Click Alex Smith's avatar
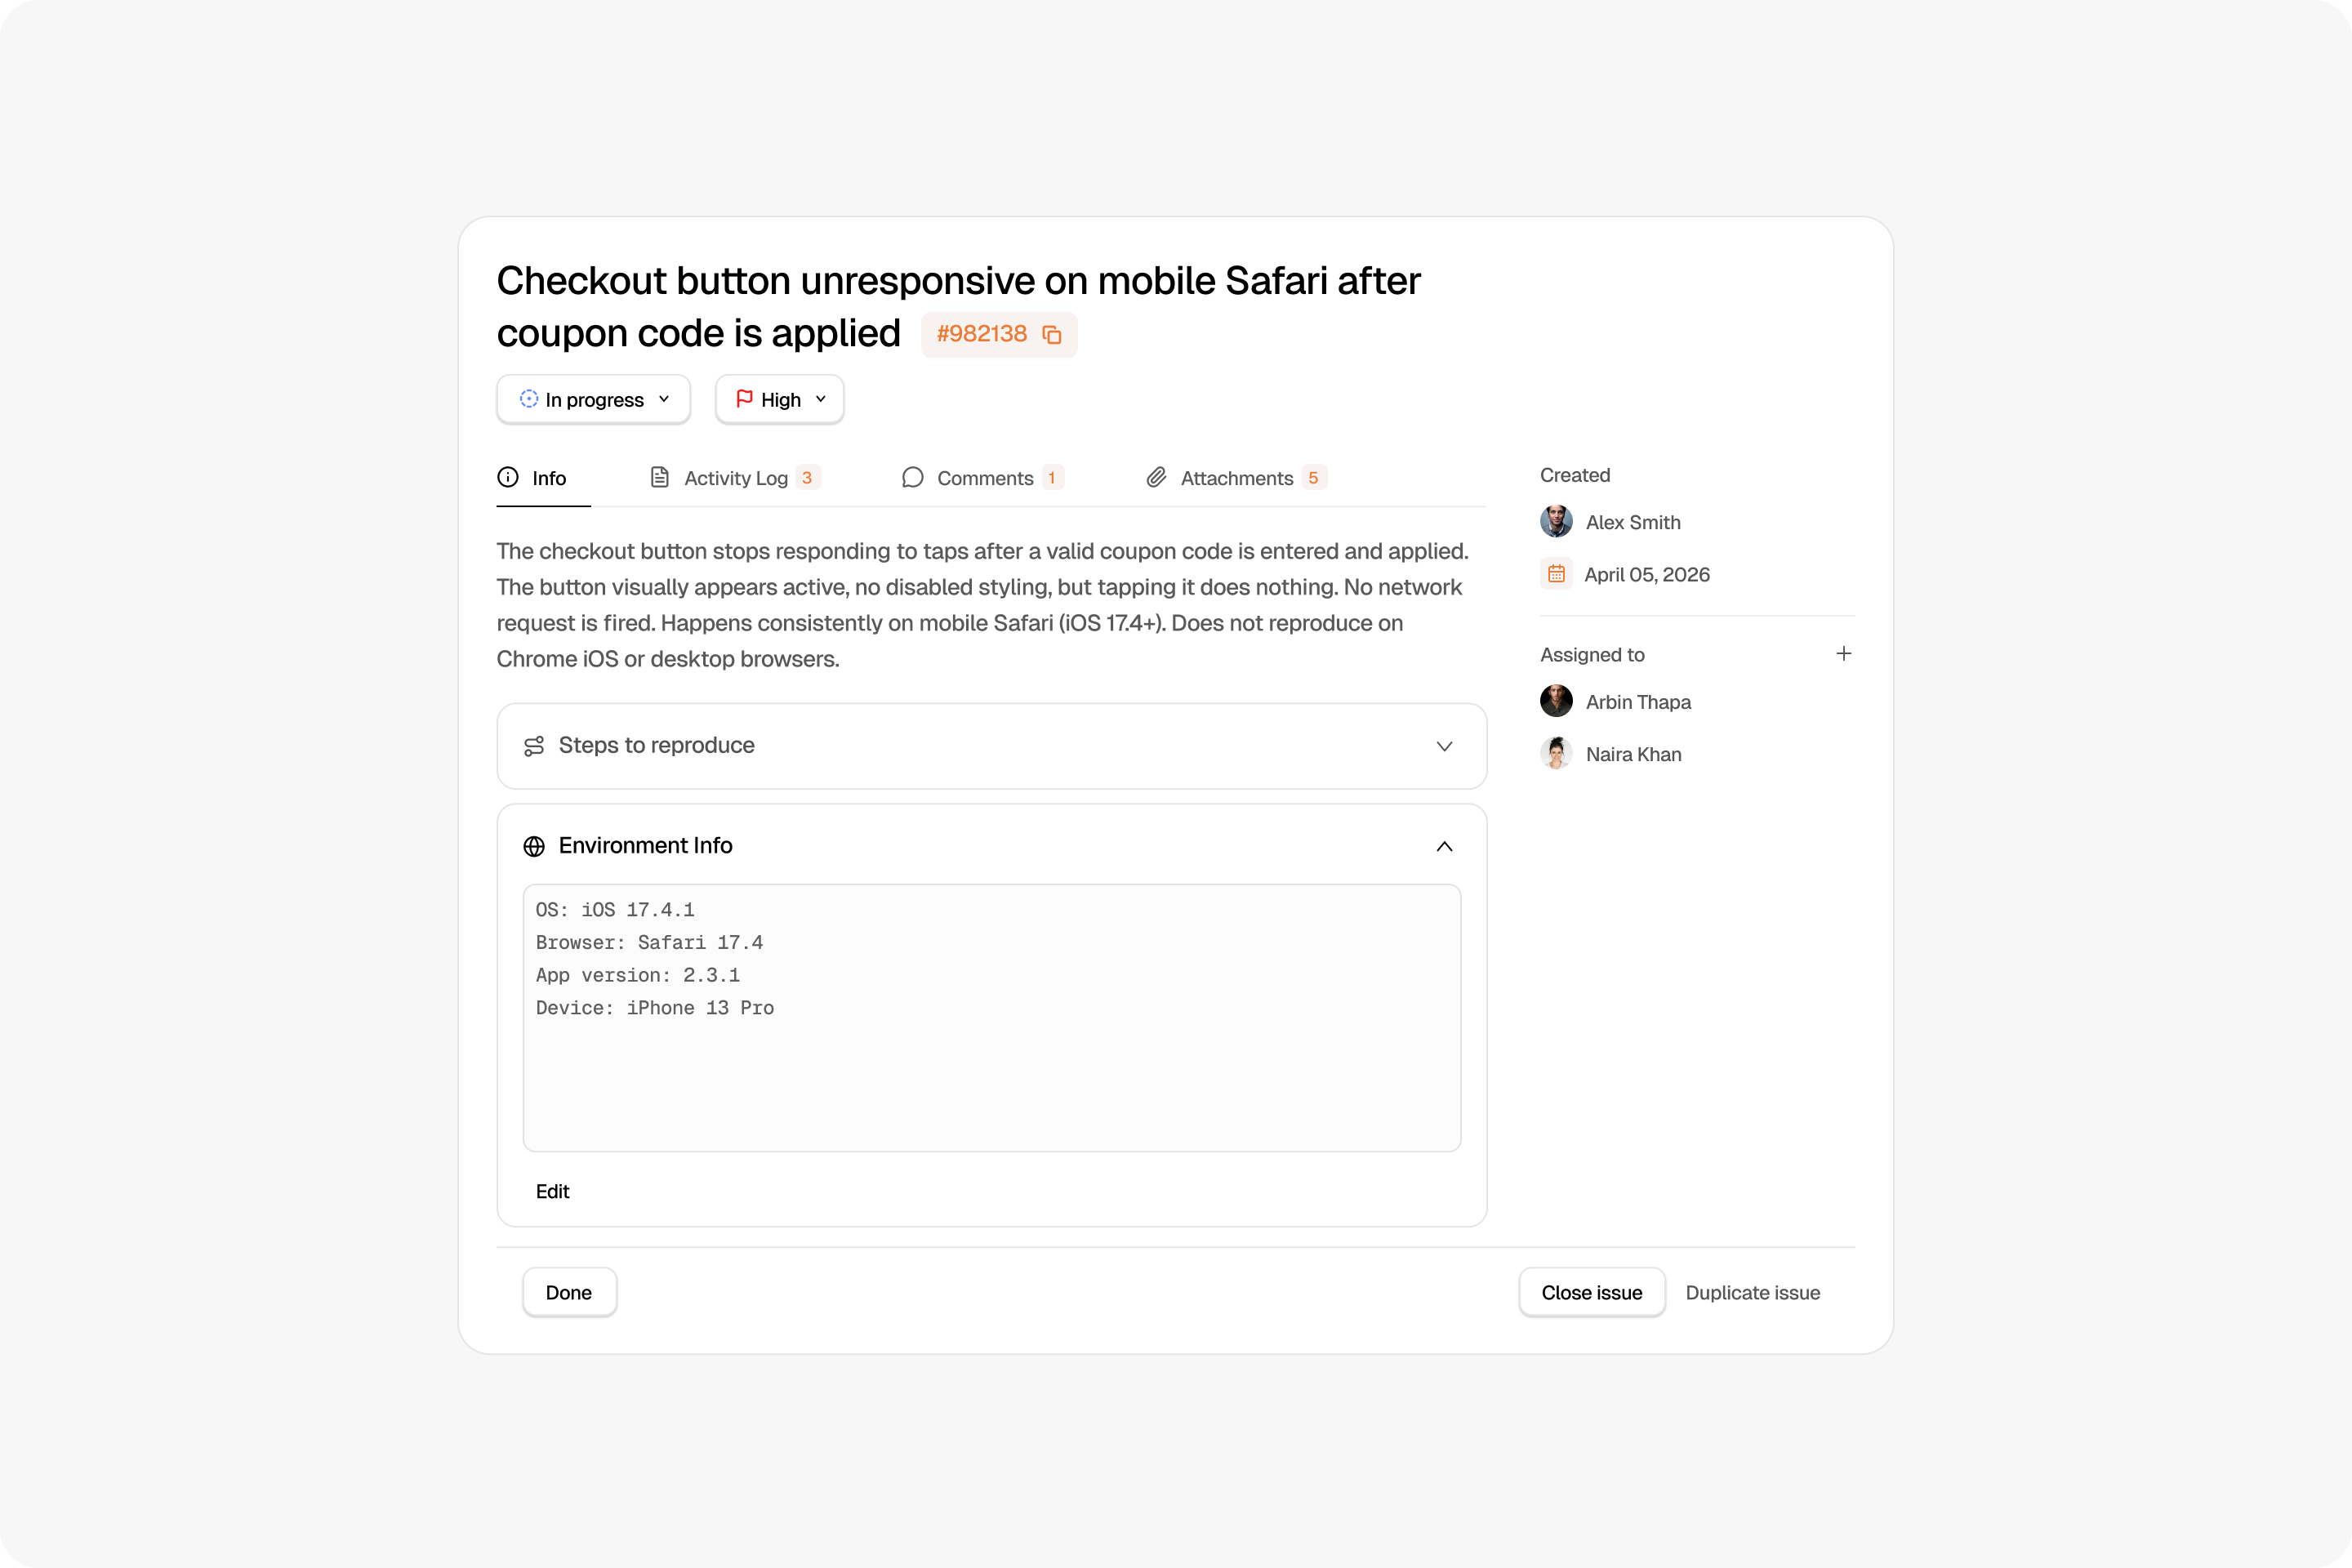2352x1568 pixels. pos(1556,522)
